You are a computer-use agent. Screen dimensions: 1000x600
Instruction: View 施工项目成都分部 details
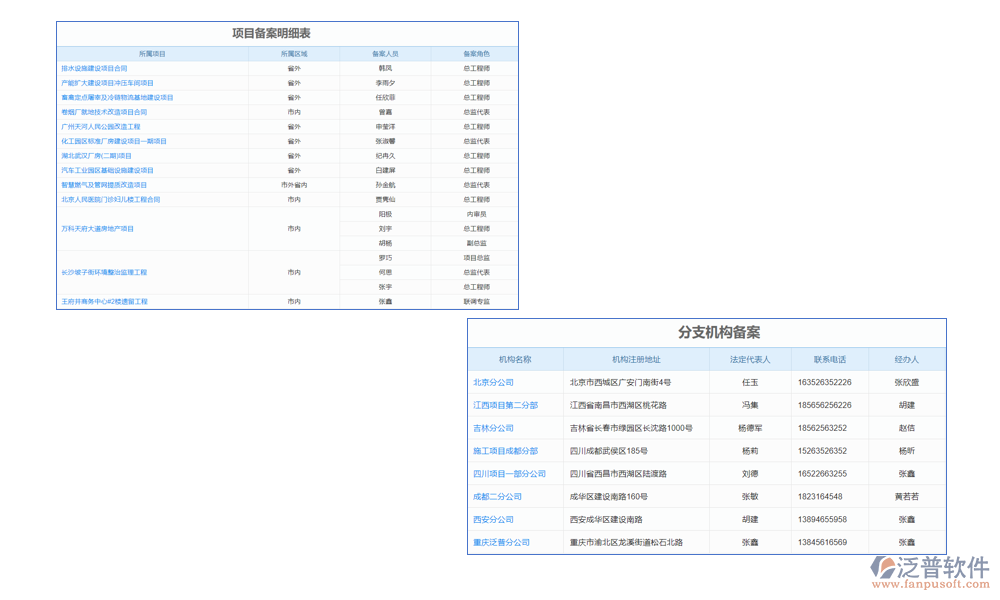(x=507, y=451)
